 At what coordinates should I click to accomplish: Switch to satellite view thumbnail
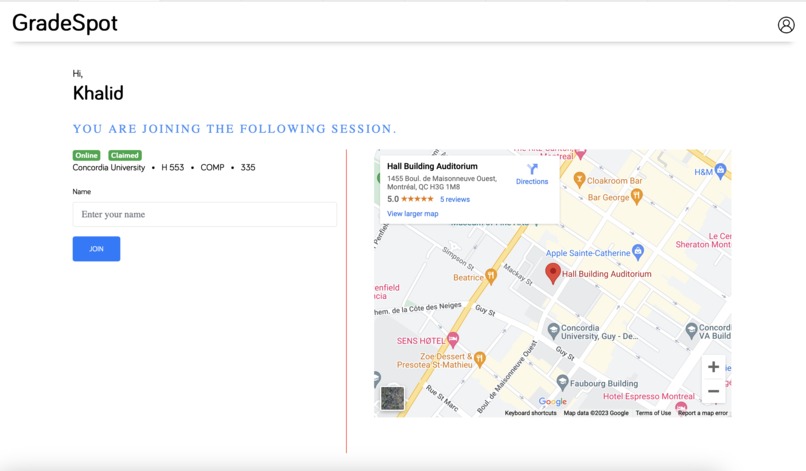pyautogui.click(x=392, y=398)
